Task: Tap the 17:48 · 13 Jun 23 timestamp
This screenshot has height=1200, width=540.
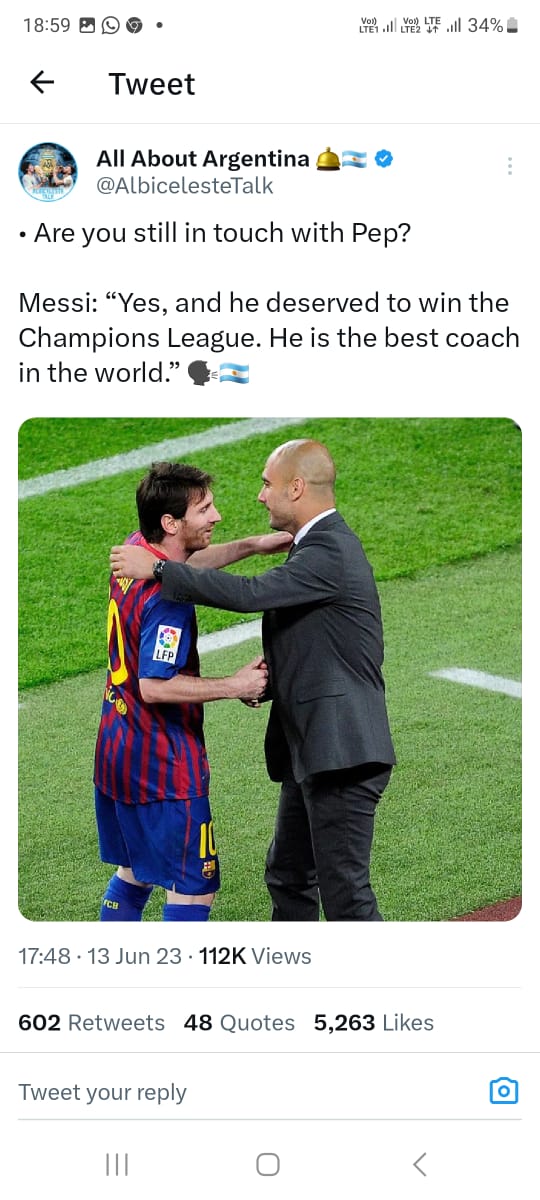Action: pos(100,956)
